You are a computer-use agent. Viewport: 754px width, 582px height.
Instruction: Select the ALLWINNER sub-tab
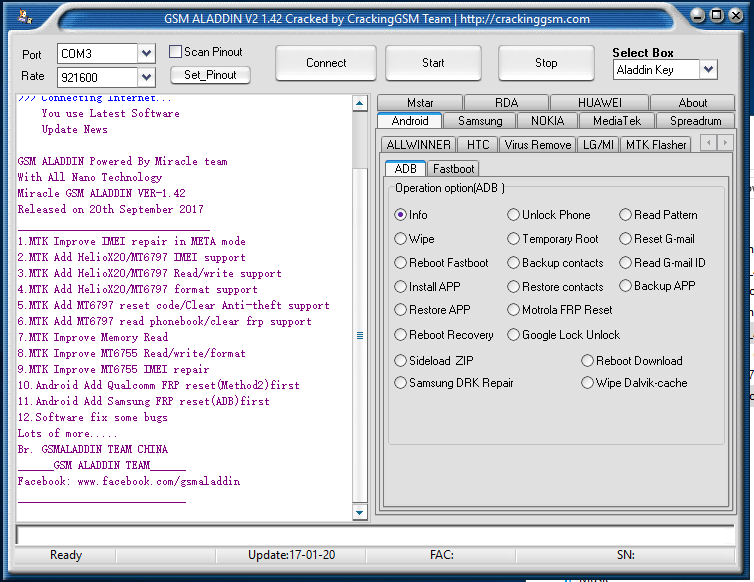tap(418, 145)
